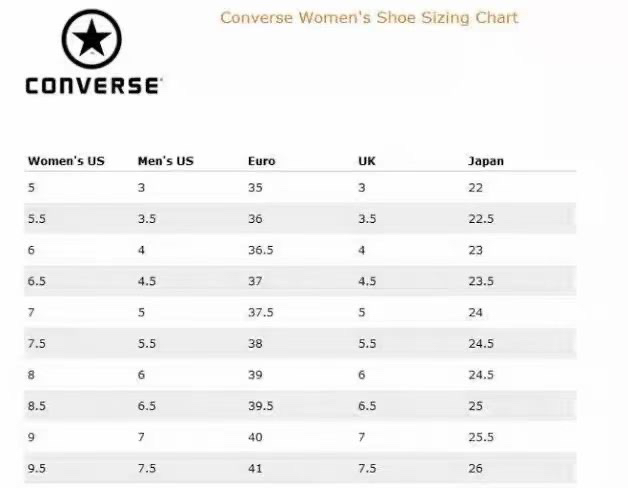Click Japan size 26 cell
Screen dimensions: 628x488
coord(475,470)
